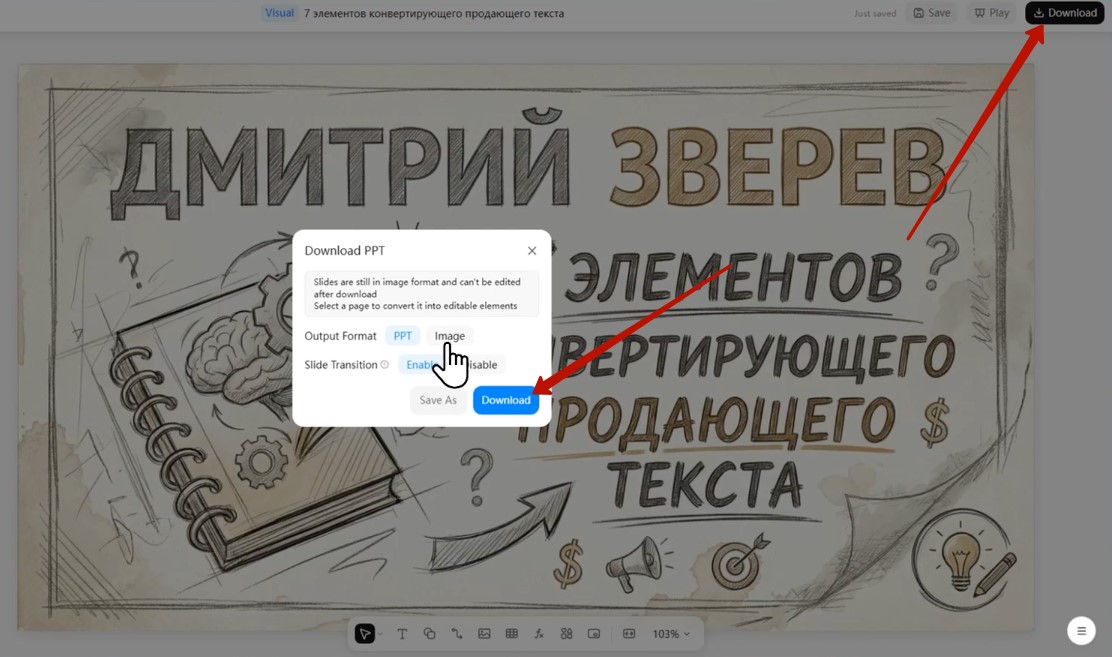
Task: Expand the pointer tool dropdown arrow
Action: click(380, 634)
